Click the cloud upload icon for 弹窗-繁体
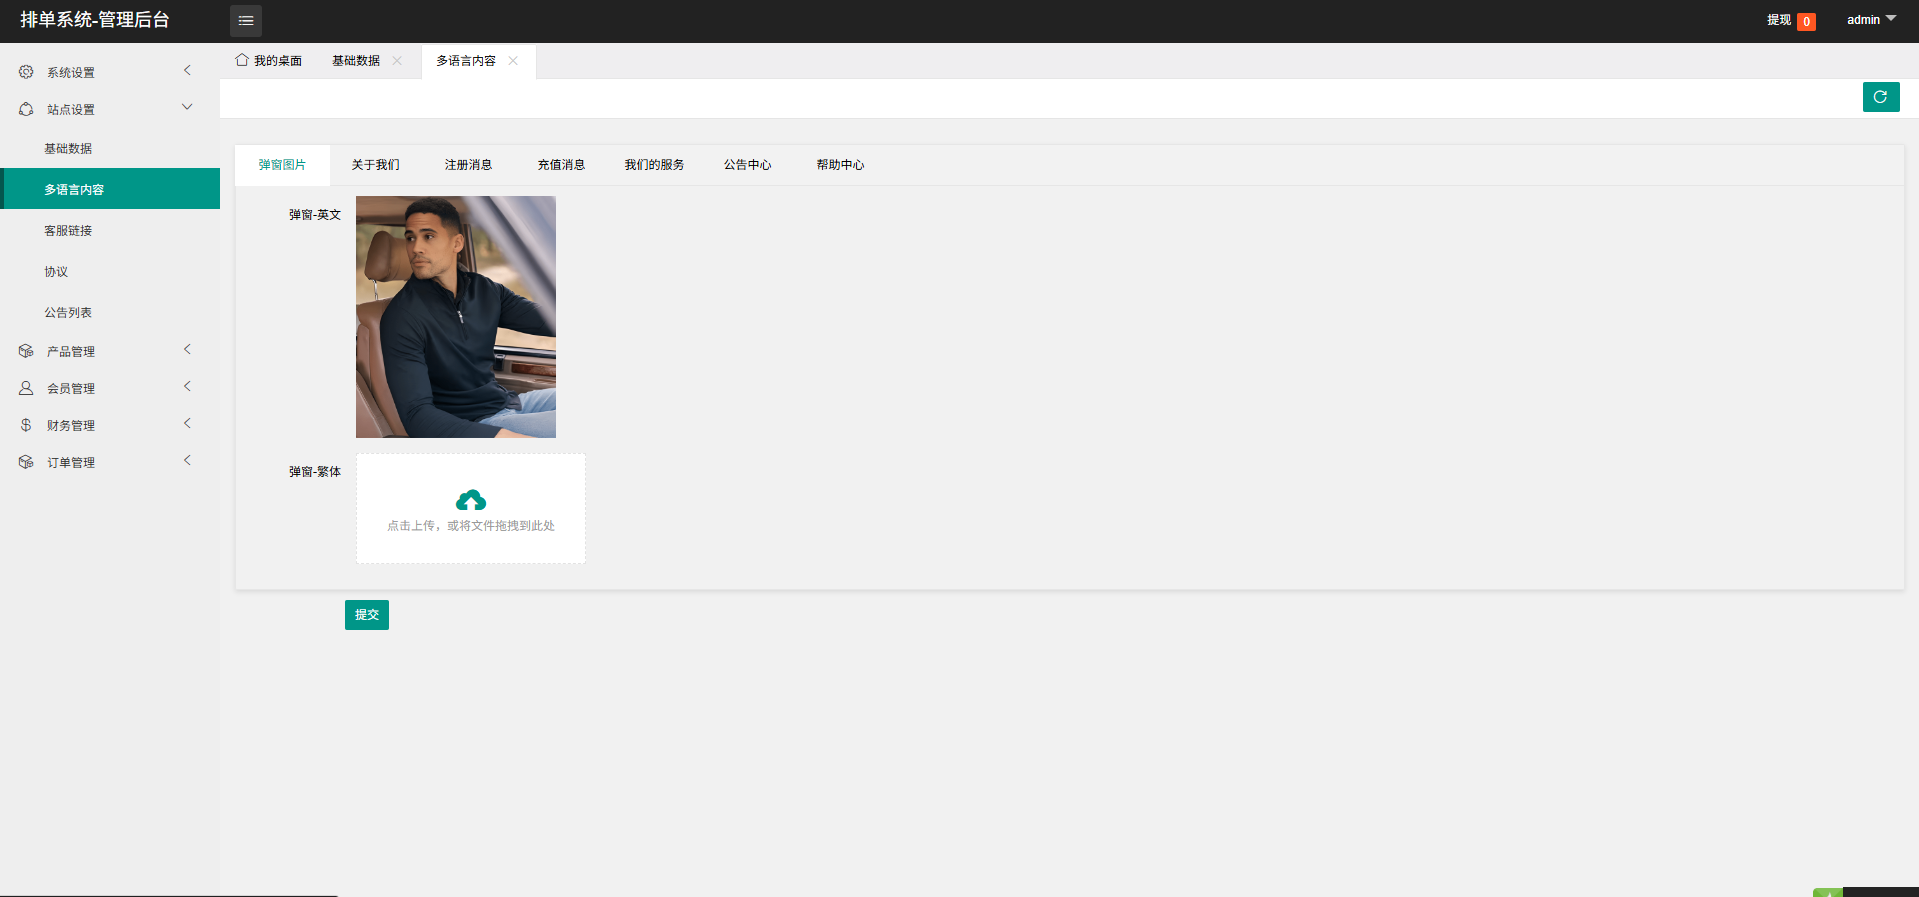The height and width of the screenshot is (897, 1919). (471, 500)
